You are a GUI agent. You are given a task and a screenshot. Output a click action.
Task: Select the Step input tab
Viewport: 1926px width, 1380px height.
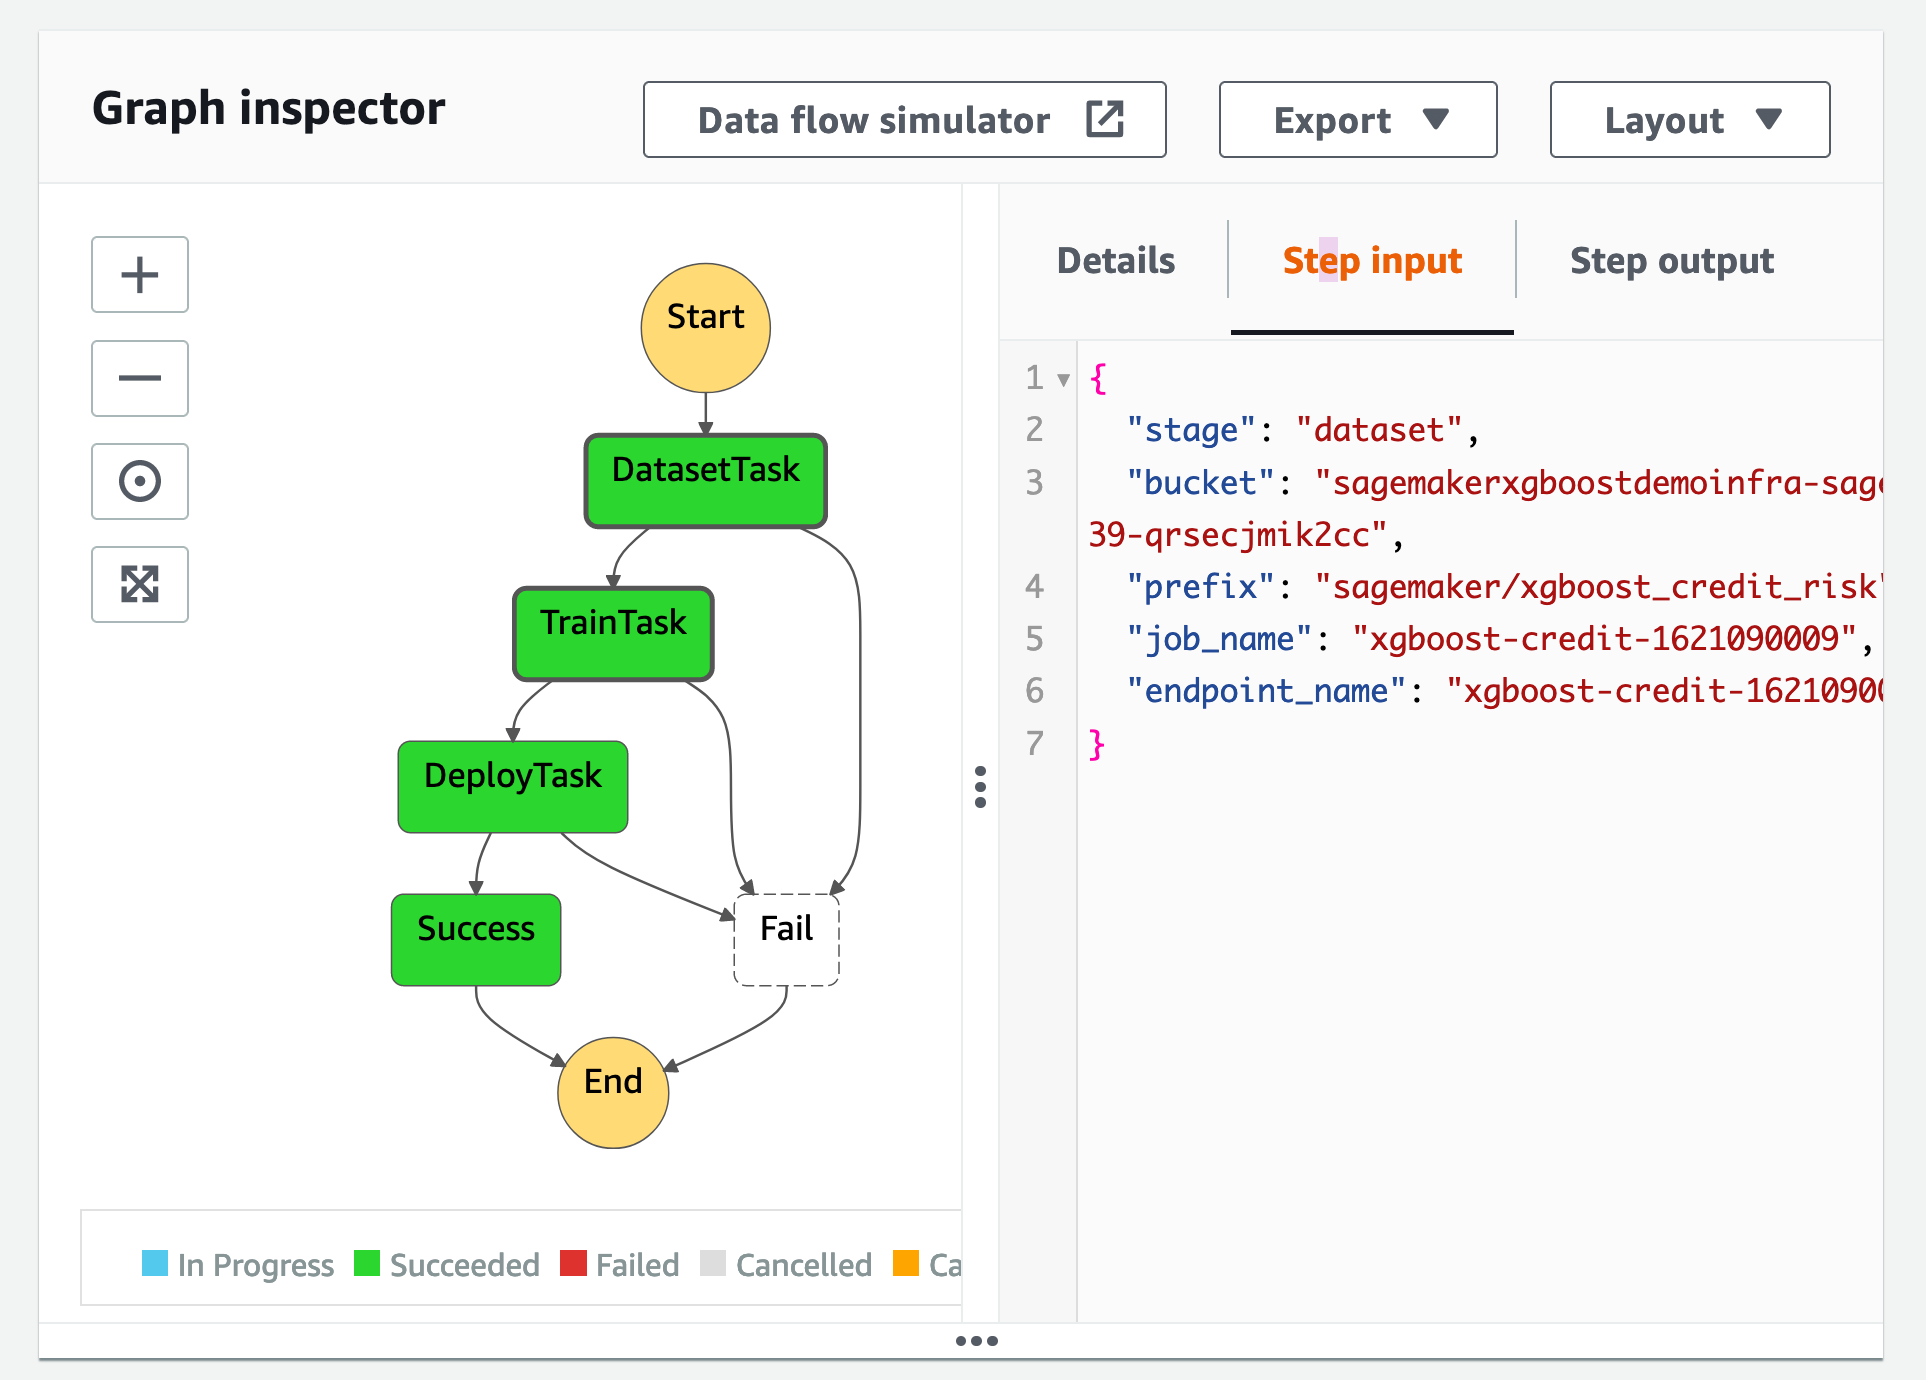coord(1371,261)
